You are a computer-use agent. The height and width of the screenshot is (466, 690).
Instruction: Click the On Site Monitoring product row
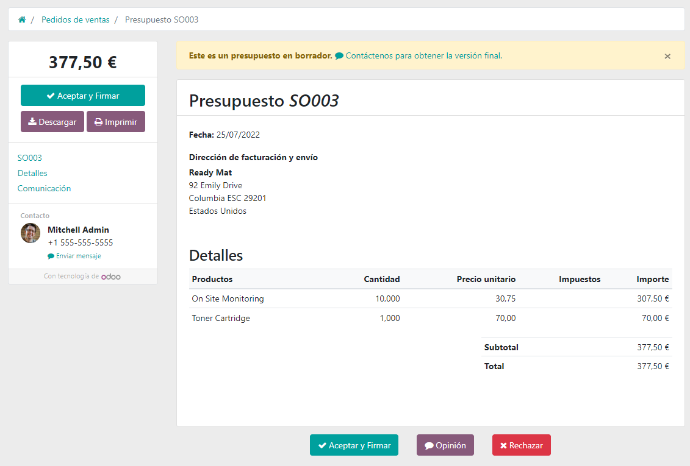coord(228,298)
